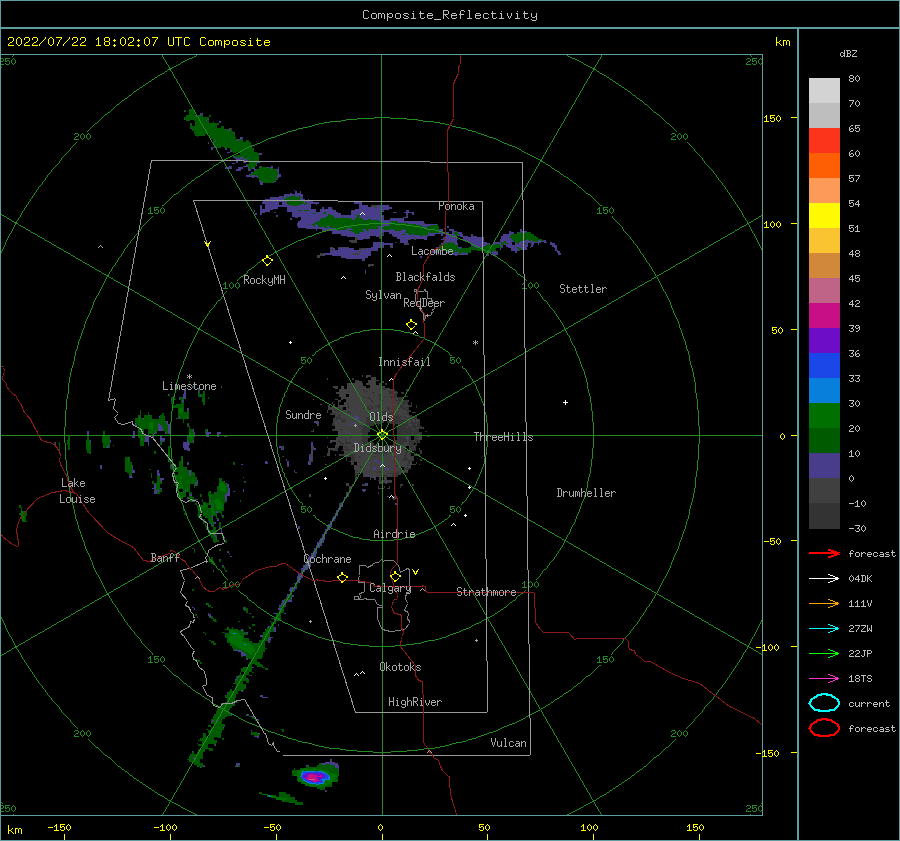
Task: Click the Ponoka label
Action: click(x=456, y=206)
